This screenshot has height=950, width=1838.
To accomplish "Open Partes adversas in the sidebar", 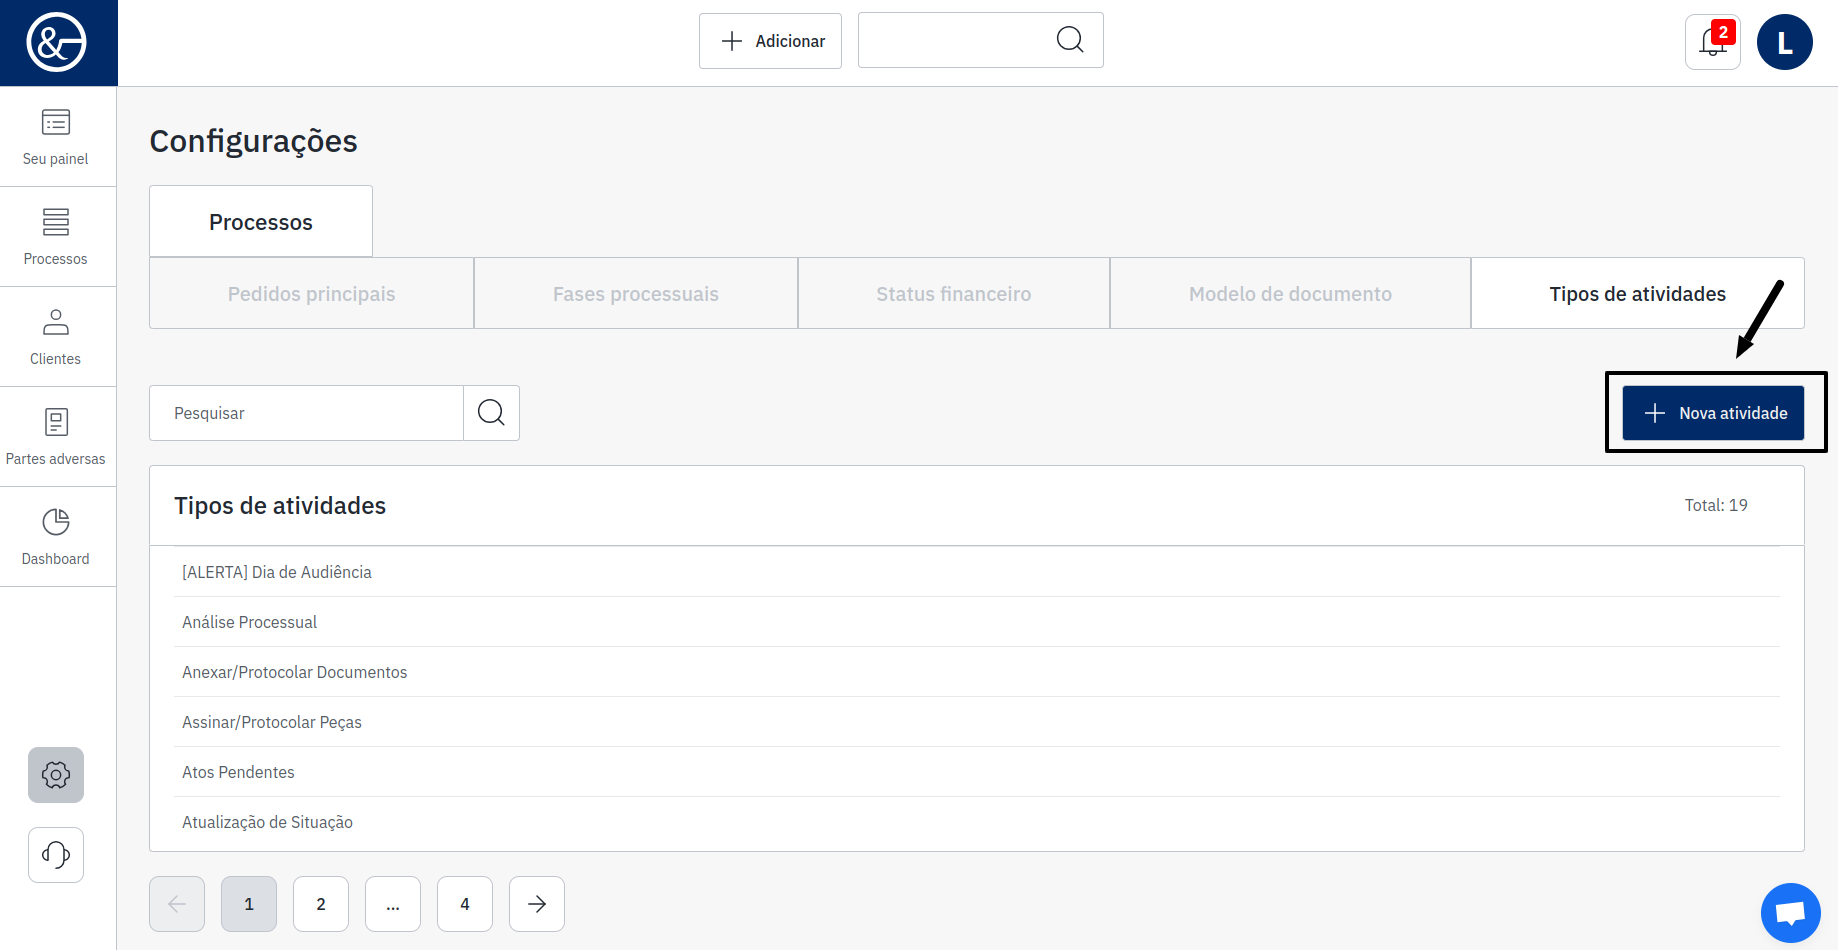I will tap(56, 437).
